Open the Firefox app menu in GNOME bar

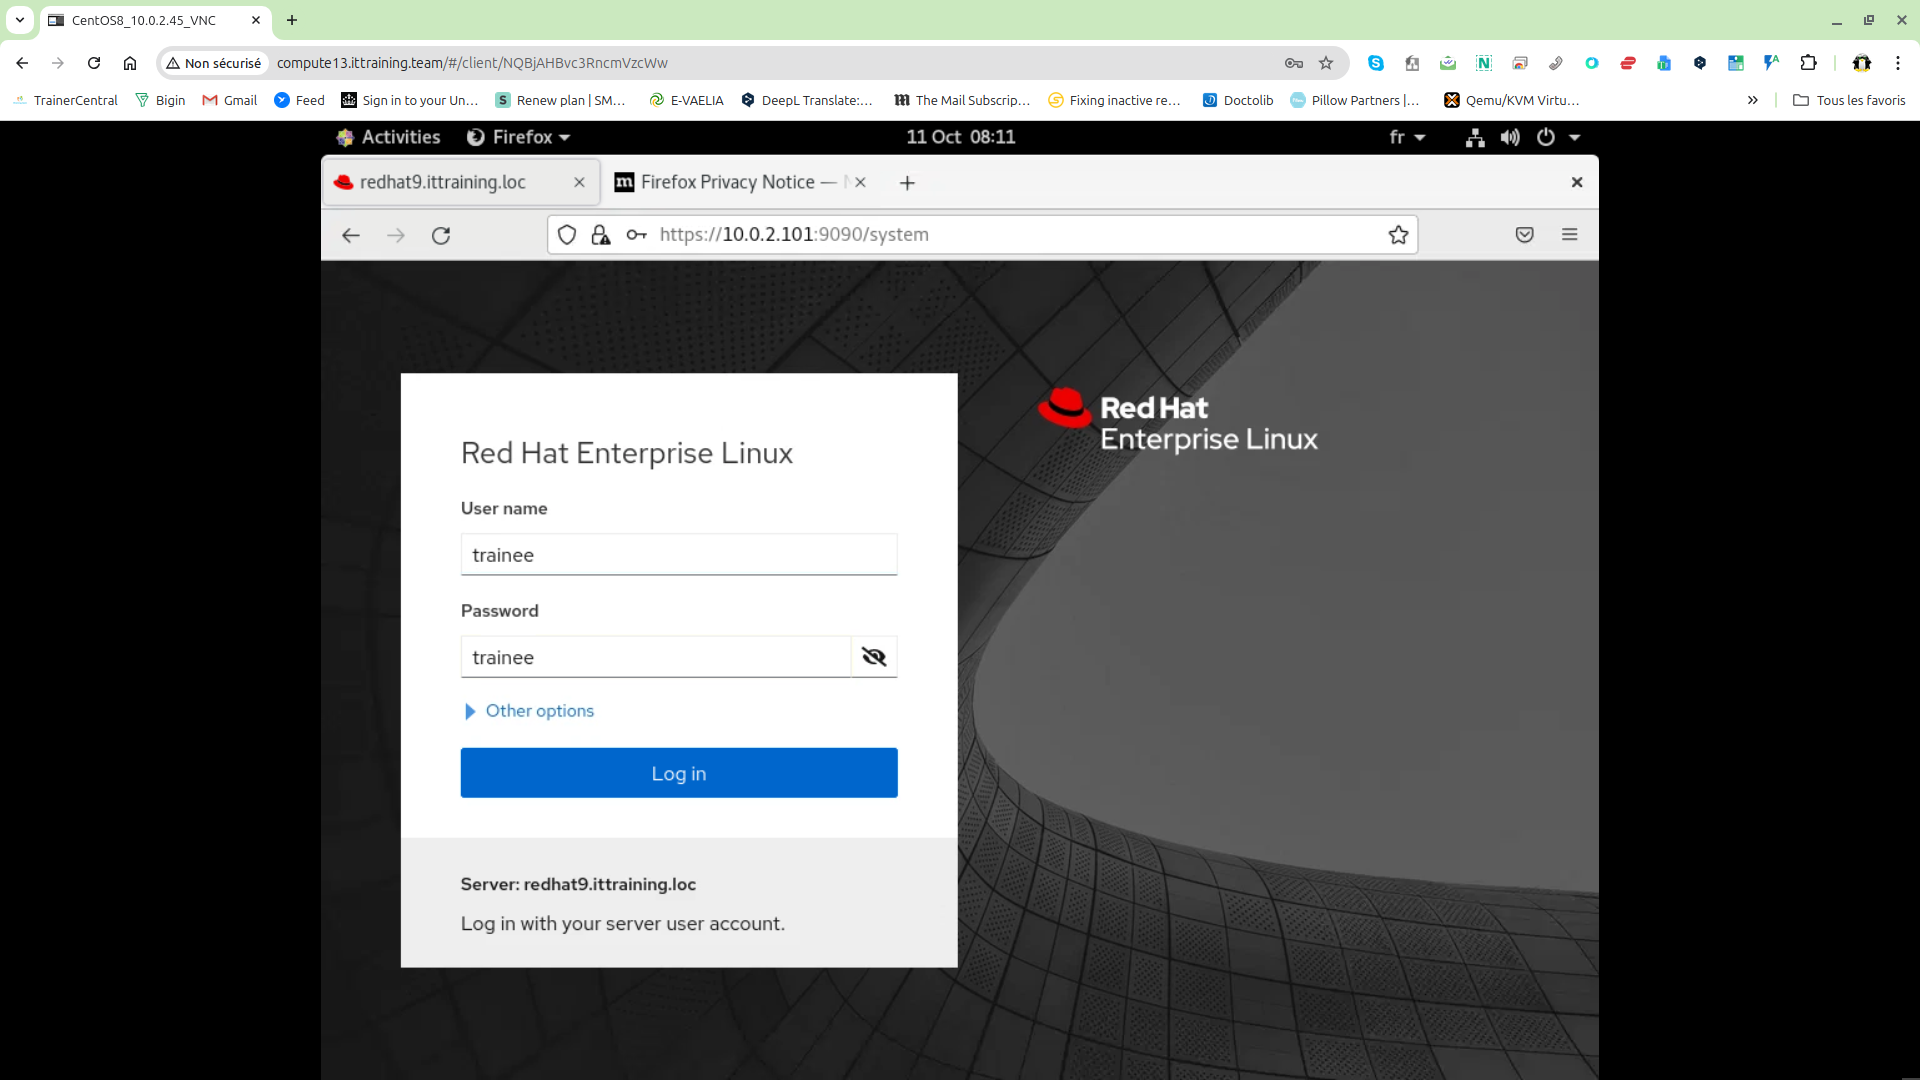pos(518,137)
